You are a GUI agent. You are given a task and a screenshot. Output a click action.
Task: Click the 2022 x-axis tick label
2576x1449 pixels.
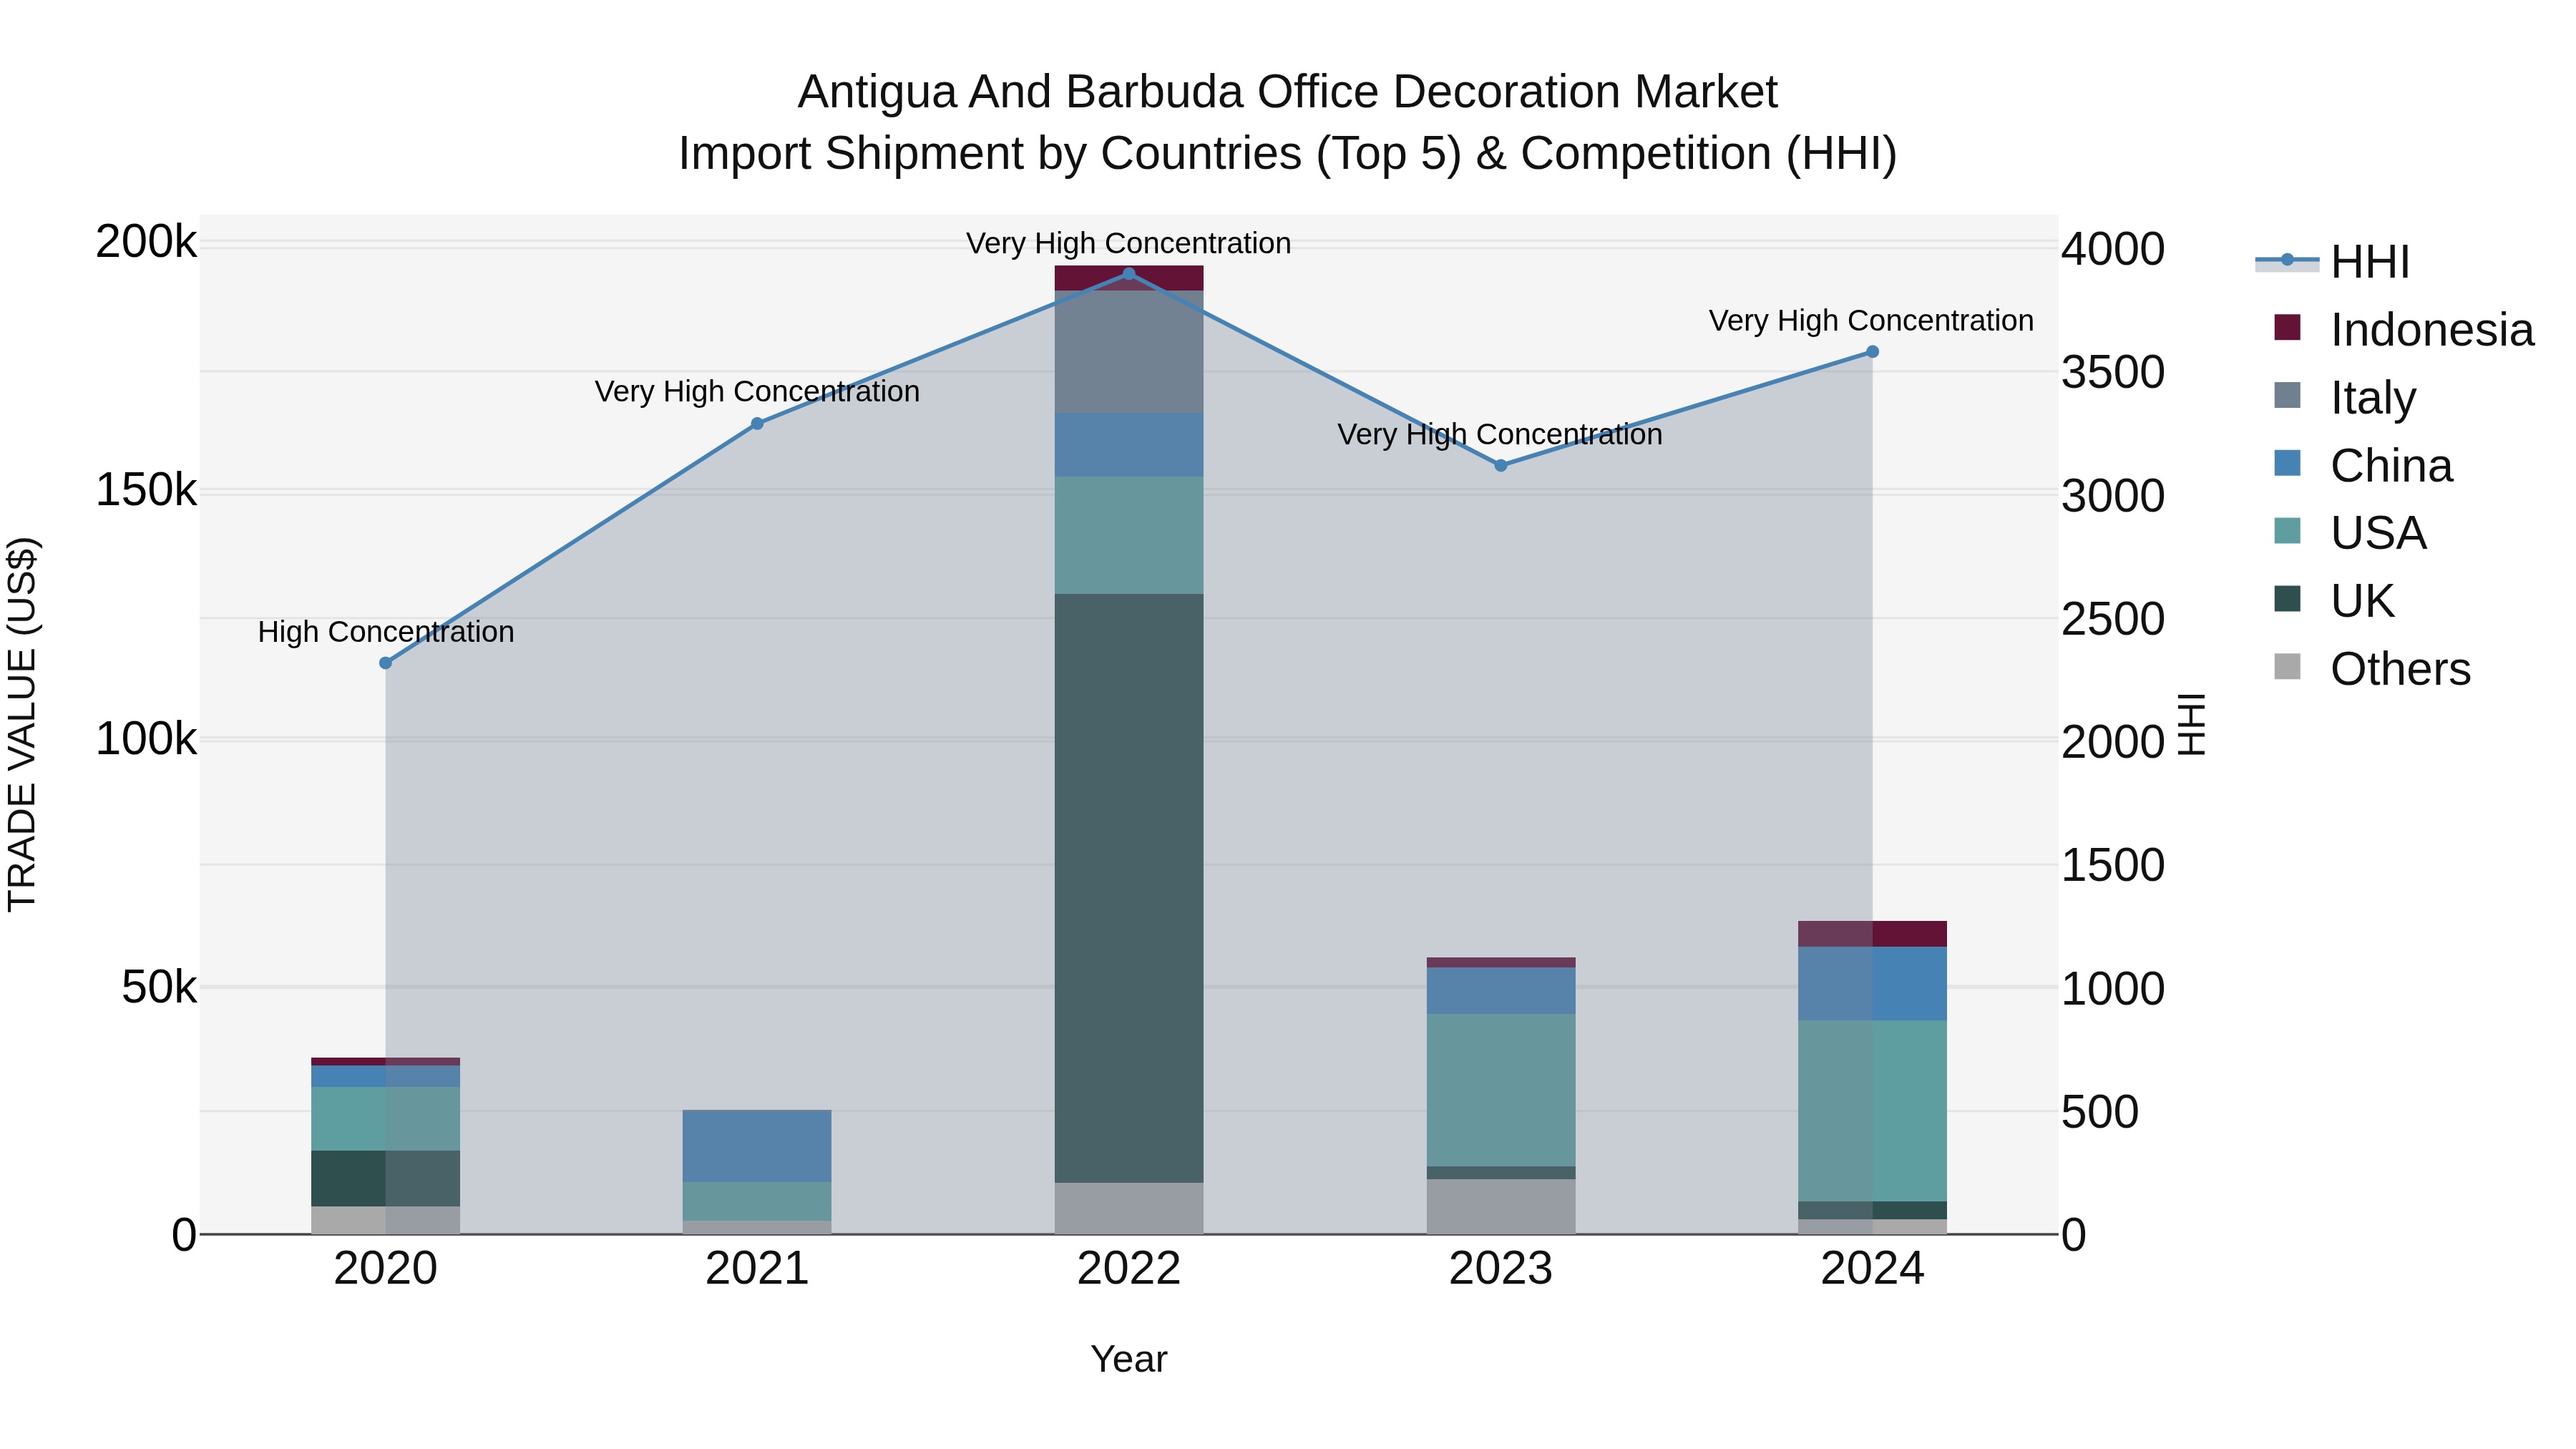coord(1129,1269)
